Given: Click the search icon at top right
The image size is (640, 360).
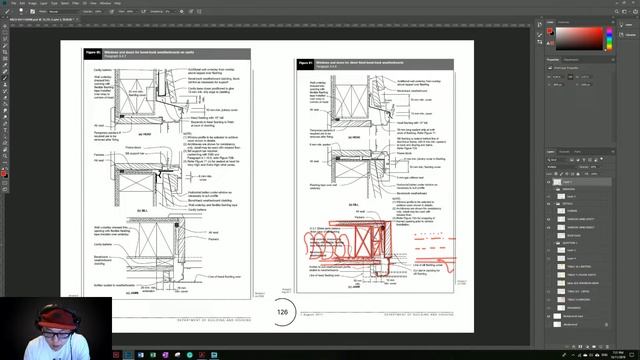Looking at the screenshot, I should coord(617,12).
